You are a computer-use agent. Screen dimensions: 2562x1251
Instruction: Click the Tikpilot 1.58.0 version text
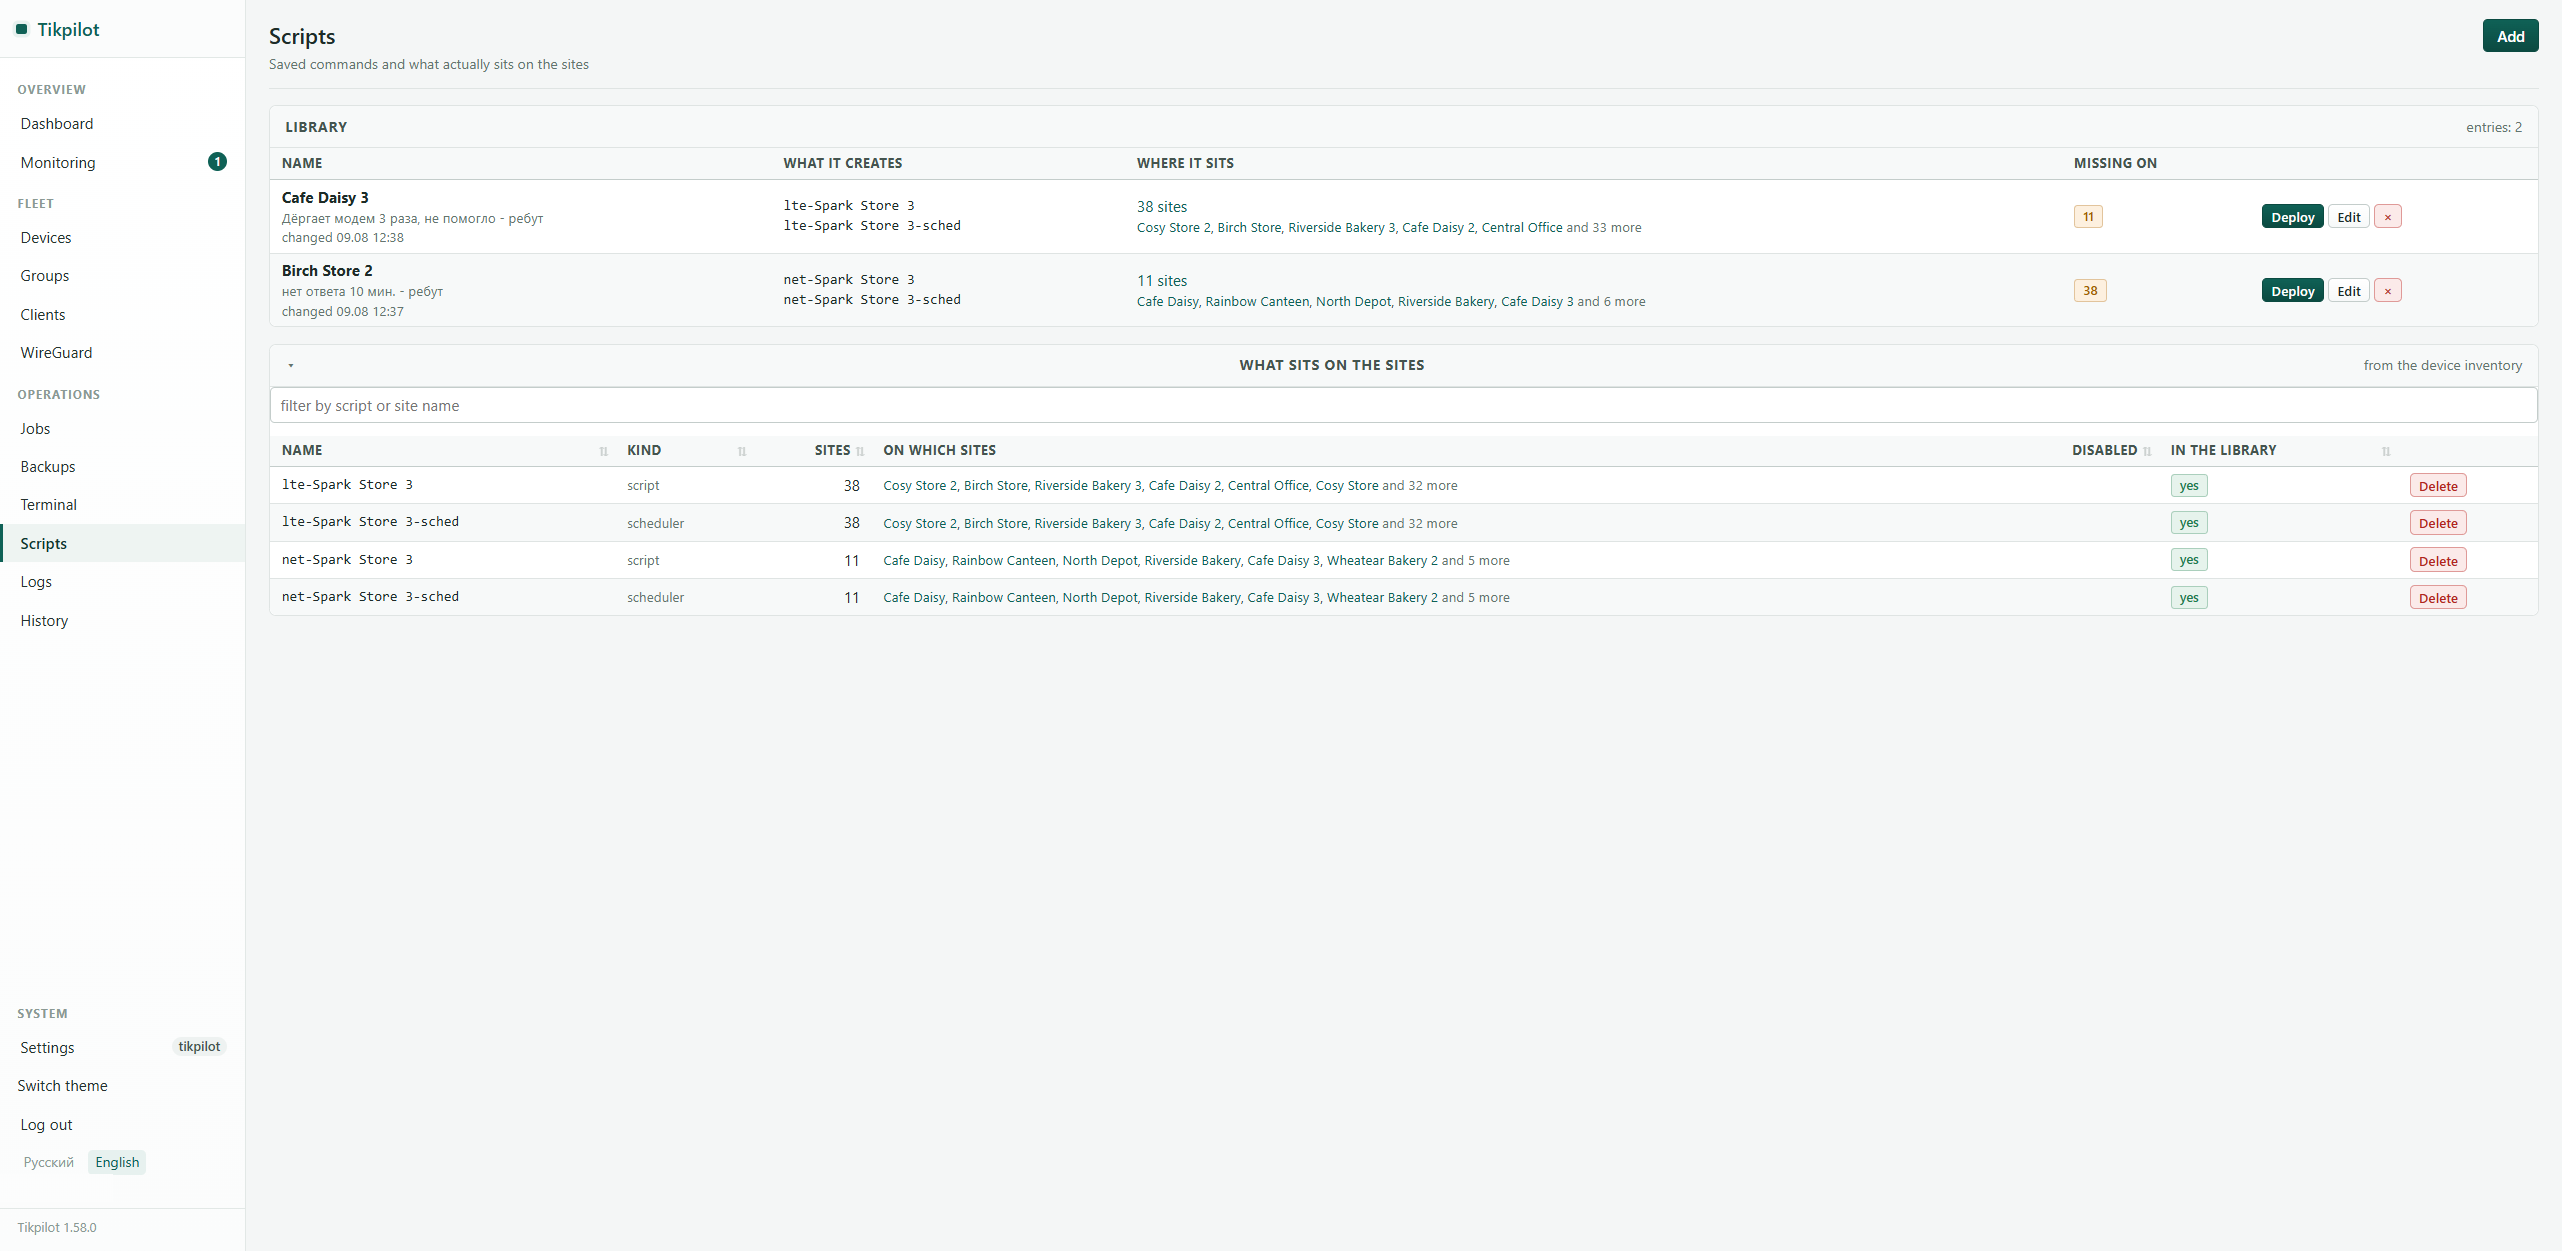click(x=57, y=1228)
